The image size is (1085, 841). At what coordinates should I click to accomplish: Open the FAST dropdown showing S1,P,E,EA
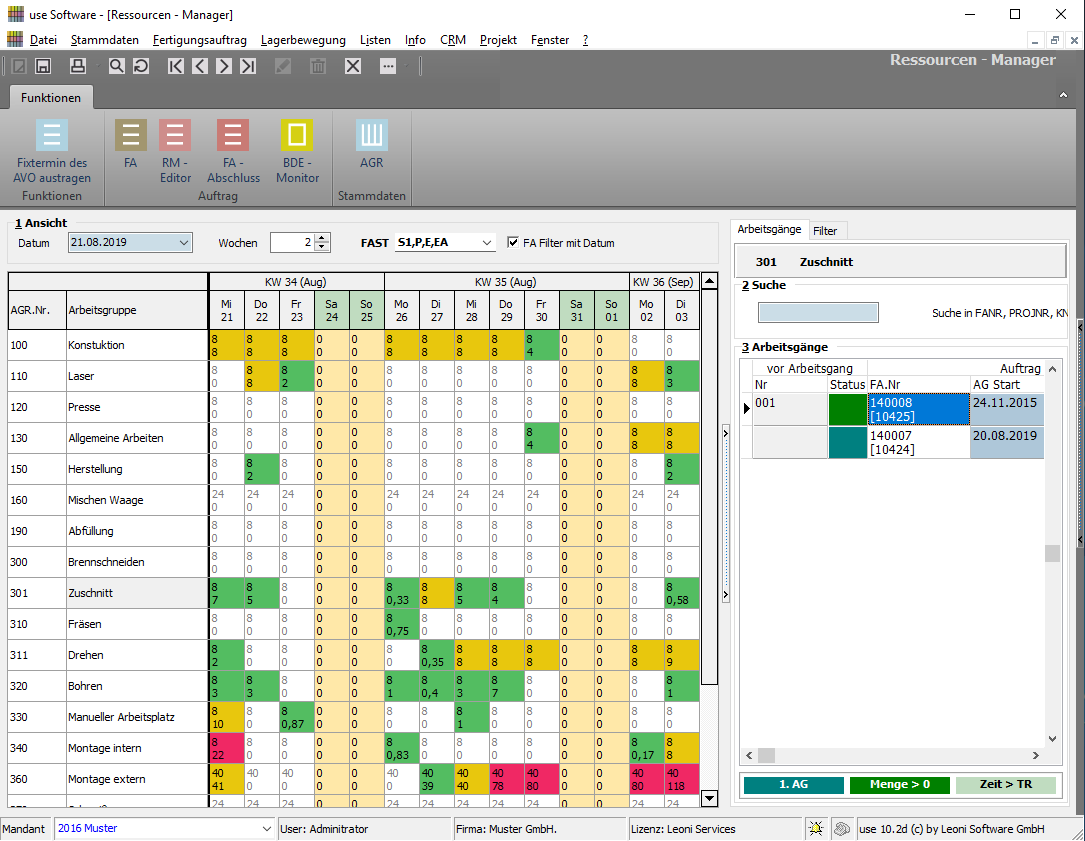point(486,243)
